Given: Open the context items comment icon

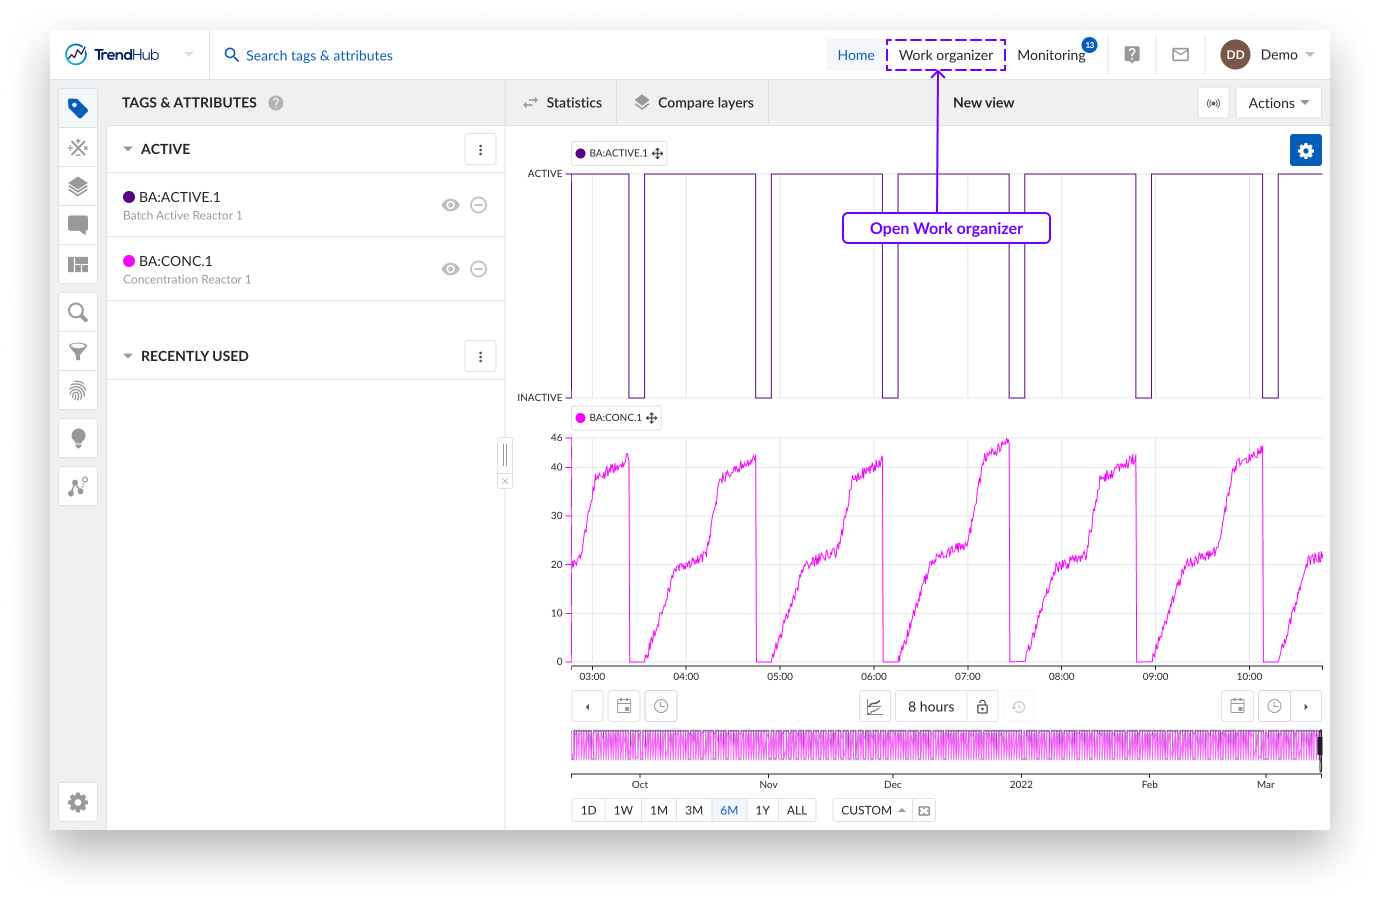Looking at the screenshot, I should [78, 225].
